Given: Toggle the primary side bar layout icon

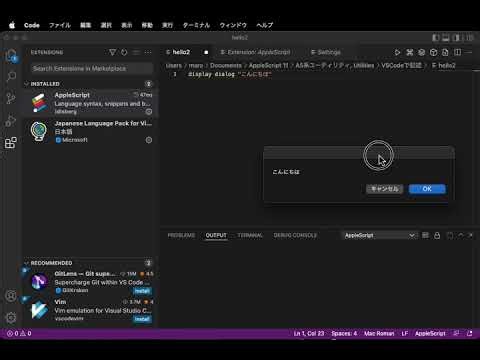Looking at the screenshot, I should (436, 38).
